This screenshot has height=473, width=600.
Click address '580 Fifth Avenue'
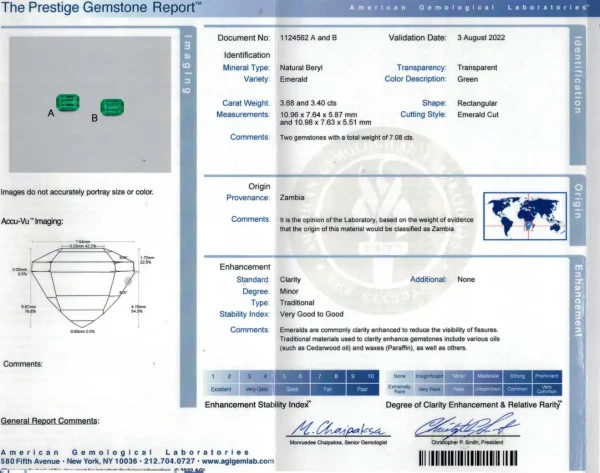point(30,461)
